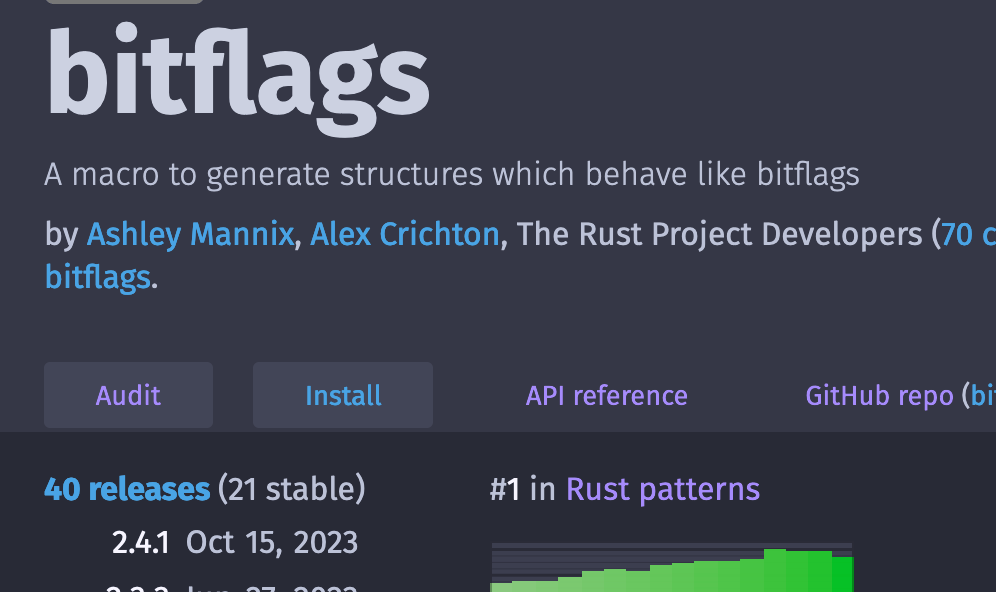
Task: Browse the Rust patterns category
Action: coord(662,489)
